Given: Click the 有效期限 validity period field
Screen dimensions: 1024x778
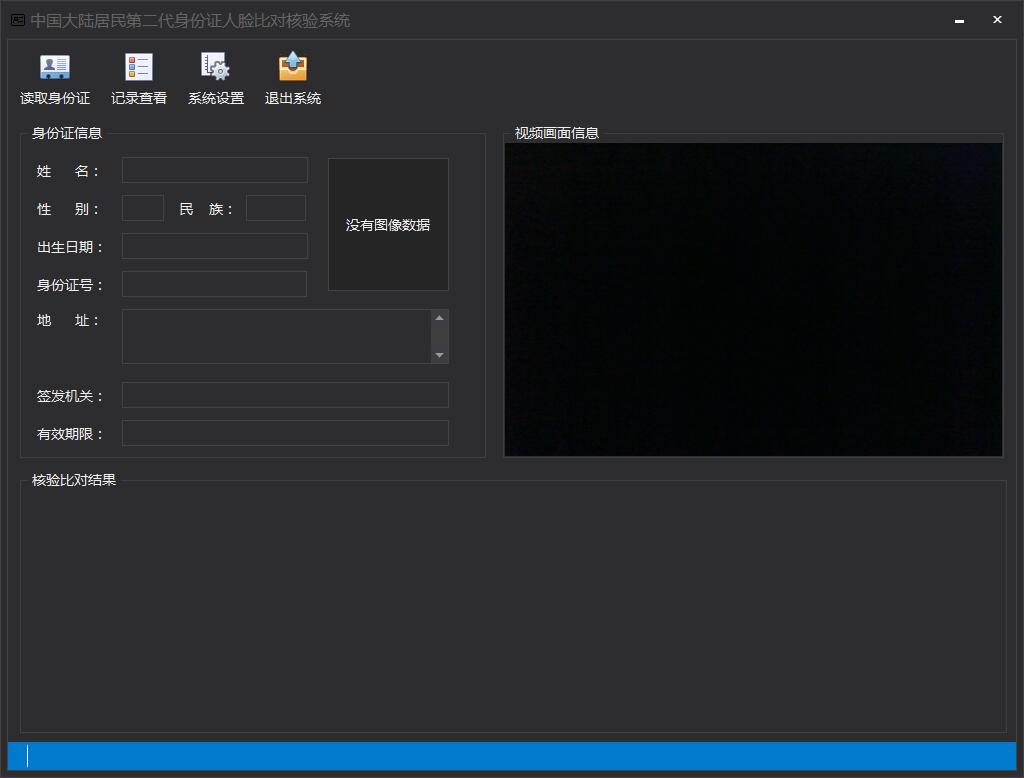Looking at the screenshot, I should (x=285, y=433).
